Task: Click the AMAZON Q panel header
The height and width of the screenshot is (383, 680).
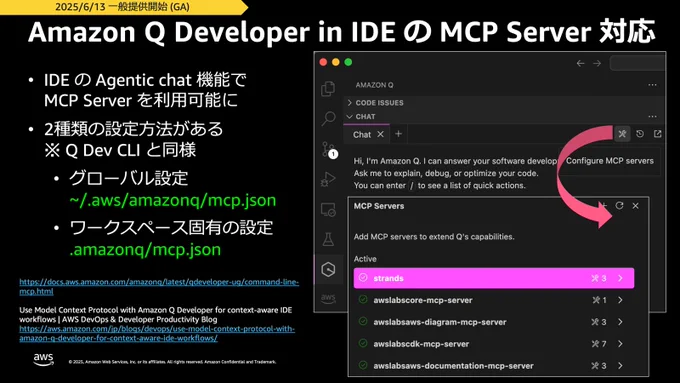Action: tap(374, 85)
